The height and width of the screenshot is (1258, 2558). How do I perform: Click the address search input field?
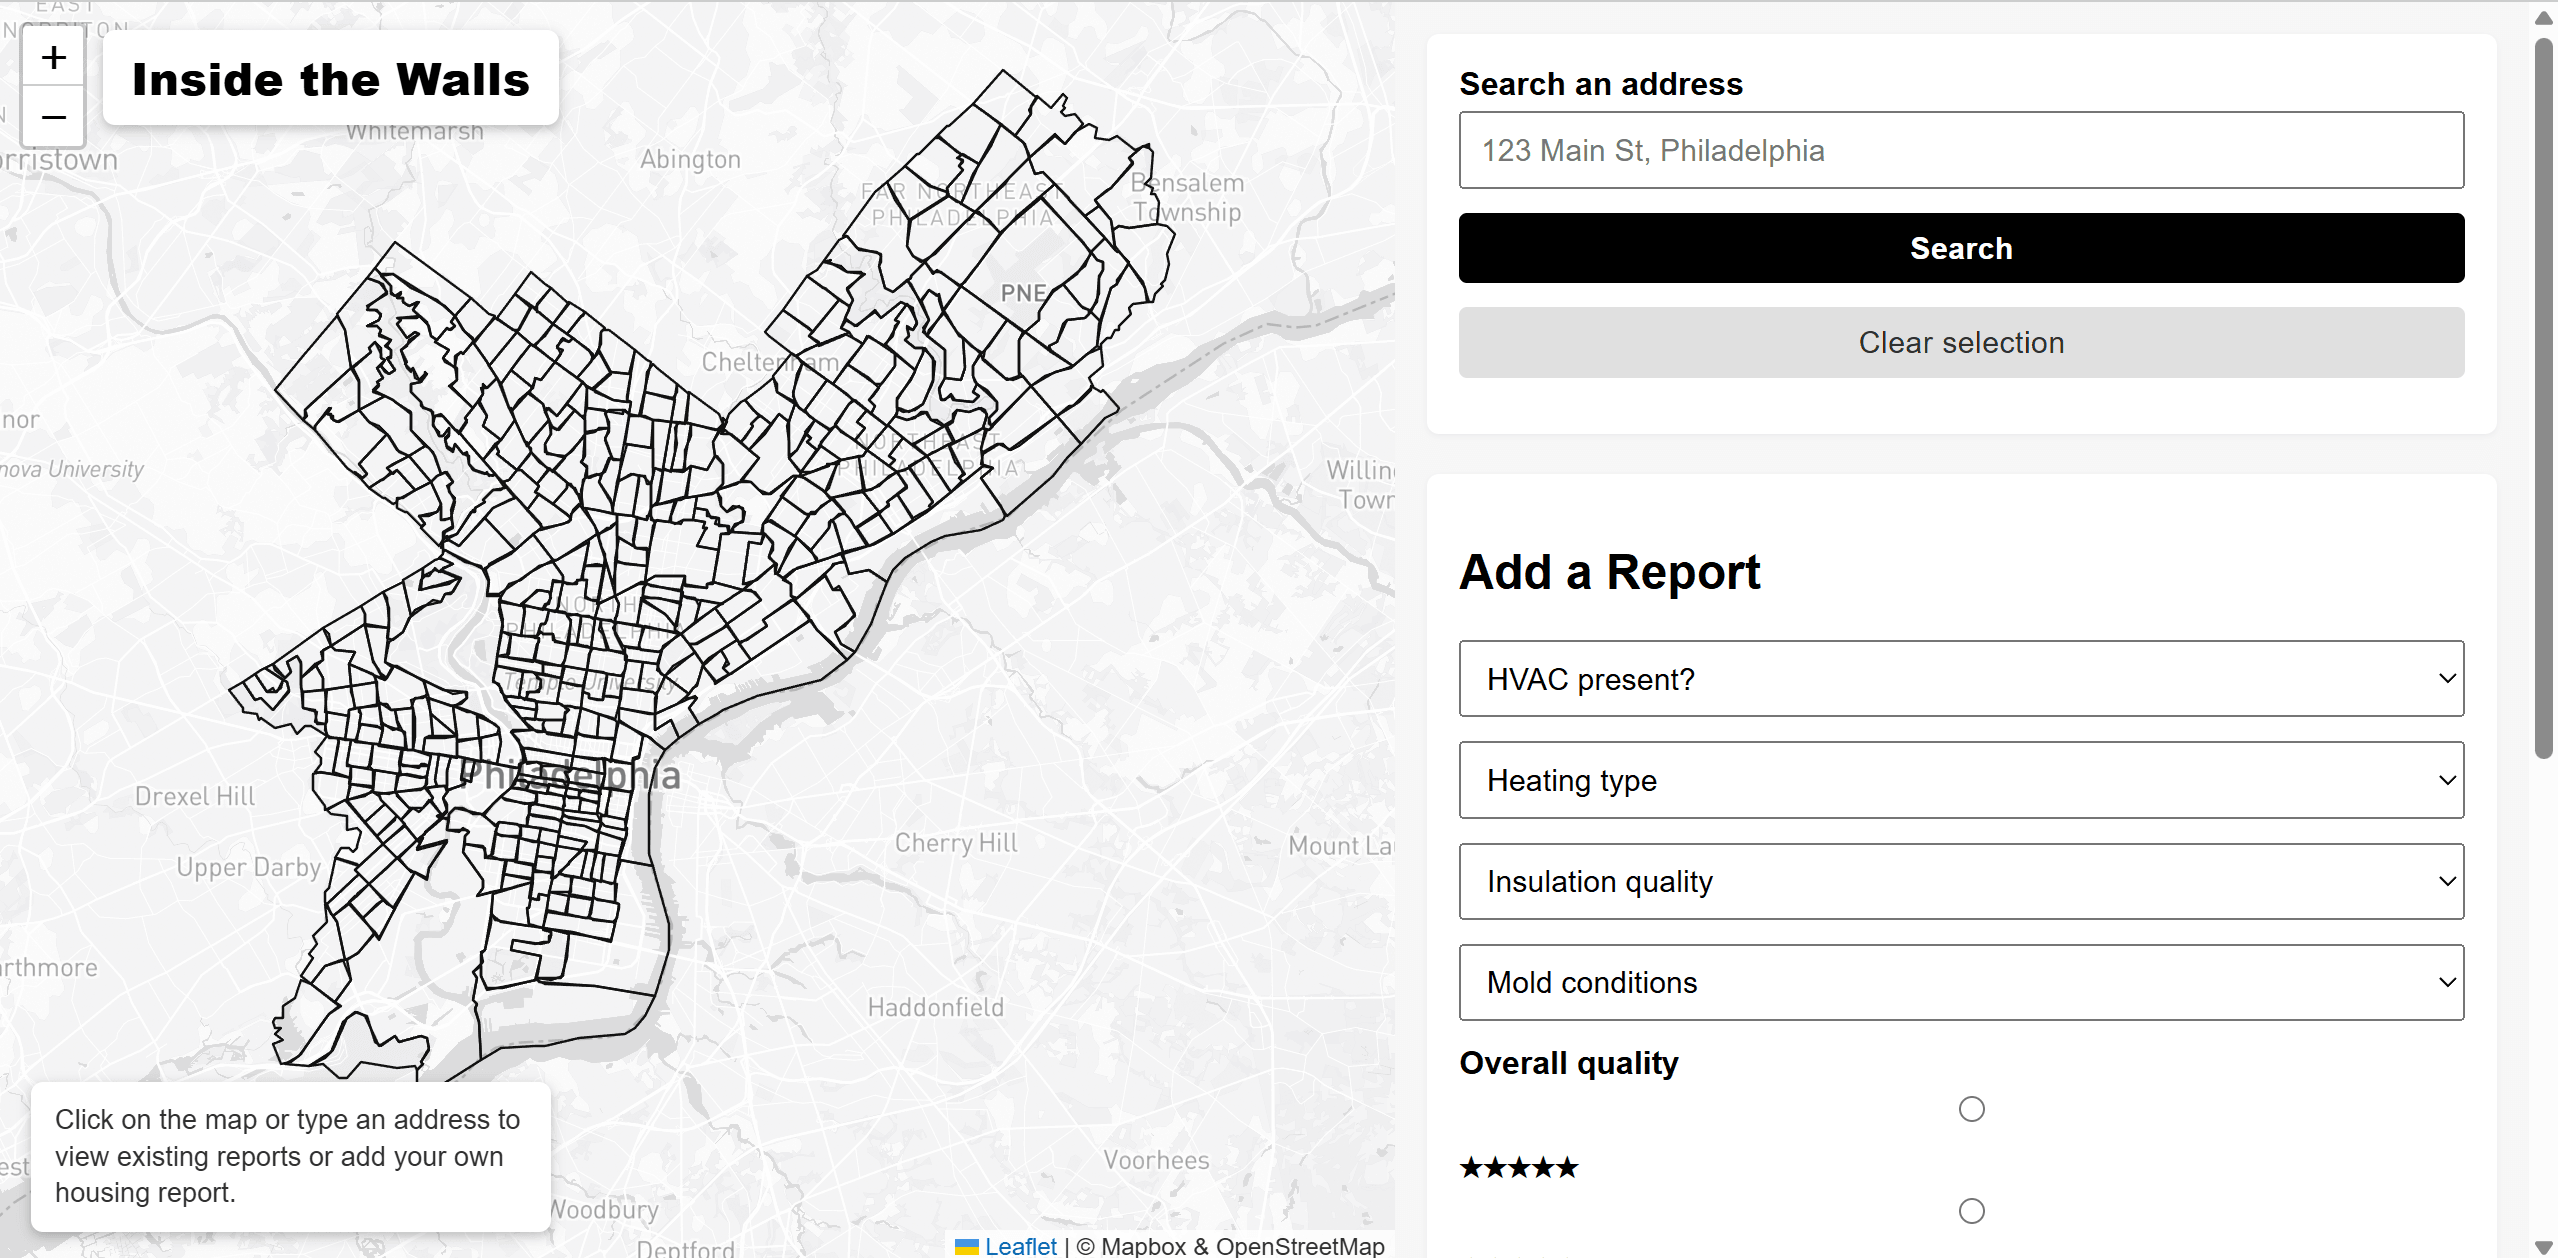click(1960, 150)
